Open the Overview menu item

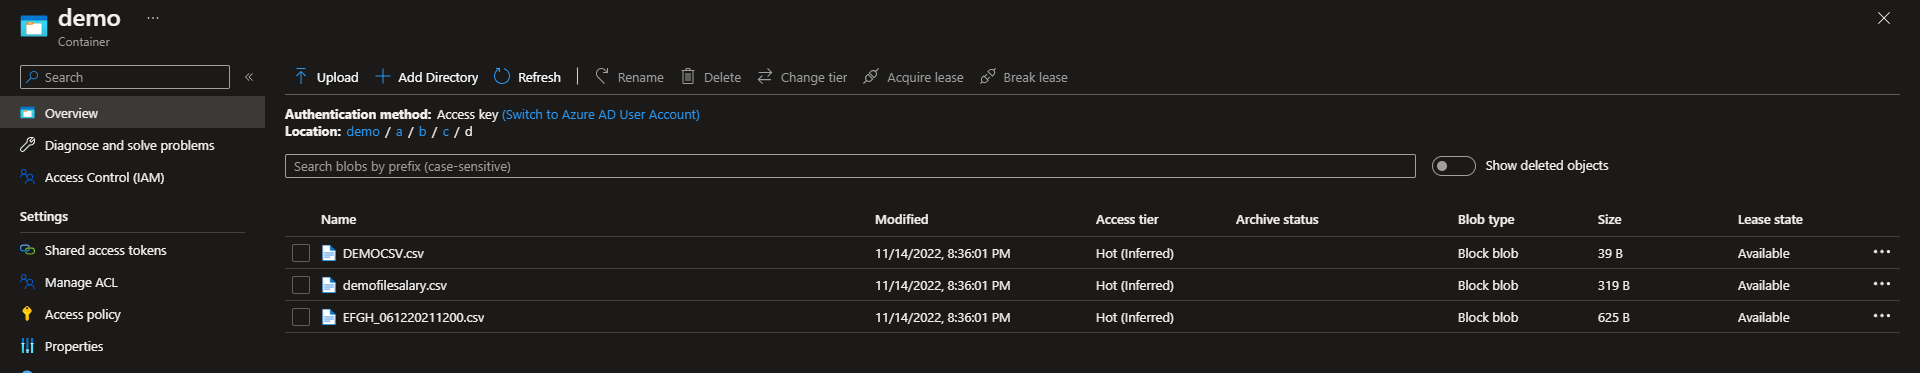coord(132,113)
